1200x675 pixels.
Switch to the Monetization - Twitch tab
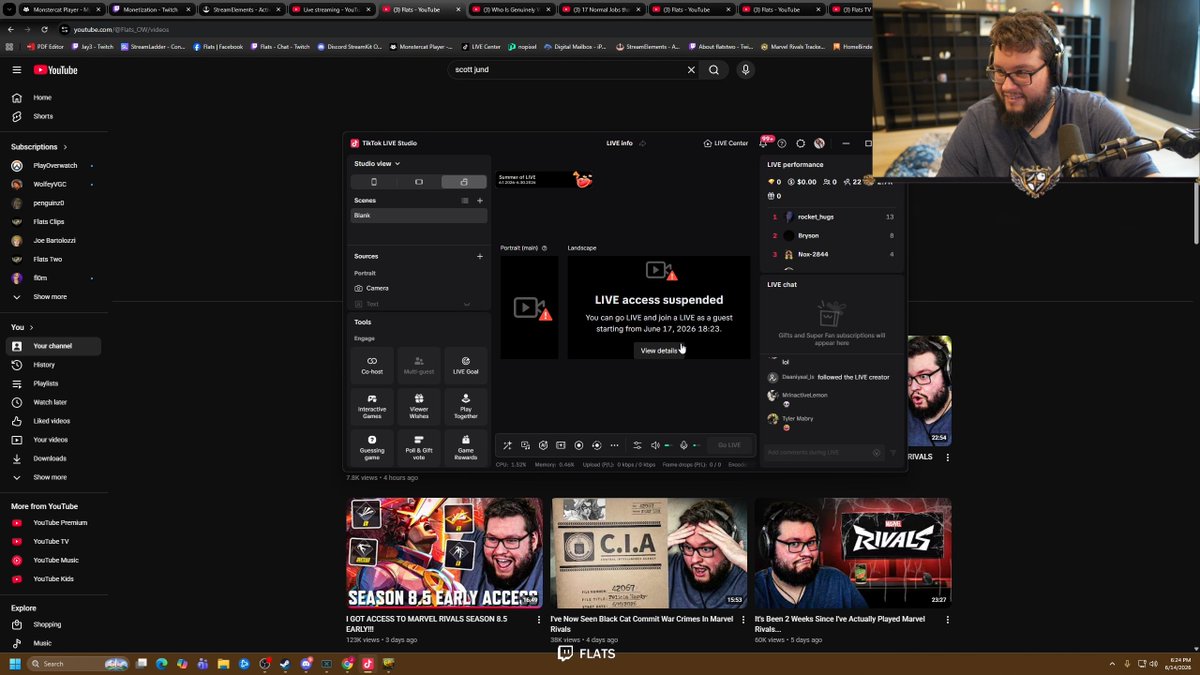pyautogui.click(x=152, y=9)
